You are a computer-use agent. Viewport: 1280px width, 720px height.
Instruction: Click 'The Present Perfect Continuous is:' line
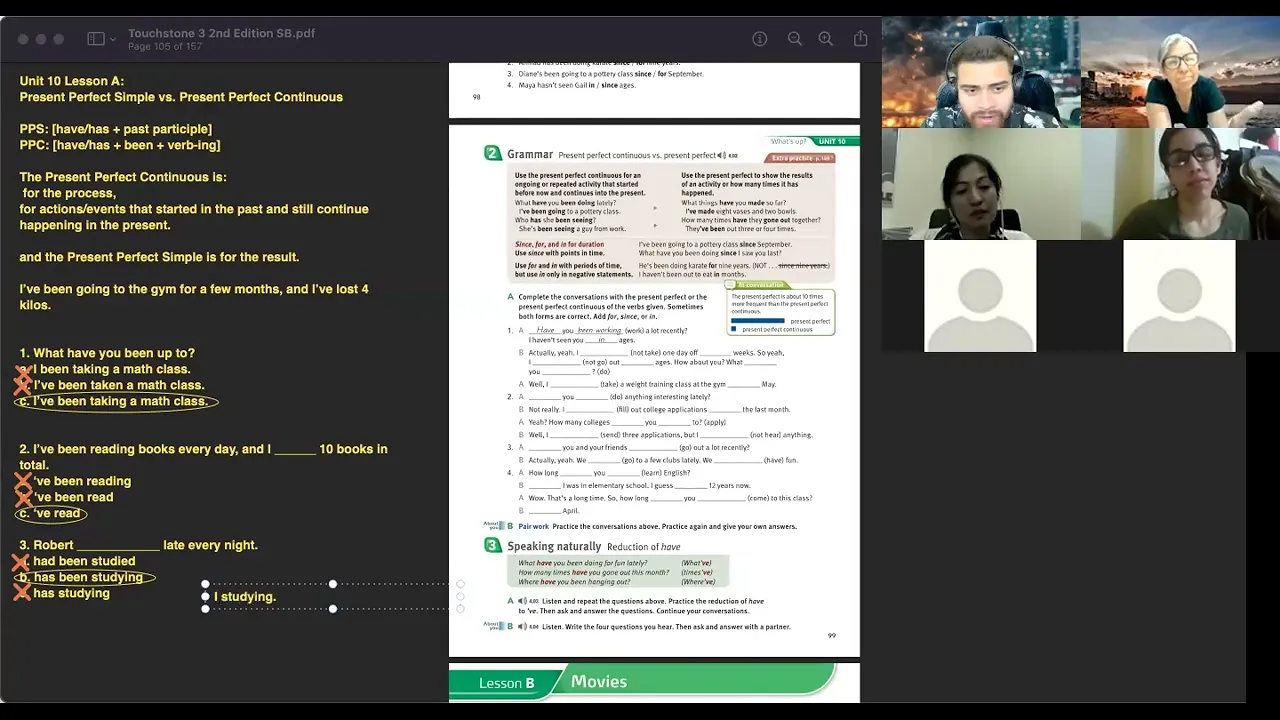click(123, 177)
